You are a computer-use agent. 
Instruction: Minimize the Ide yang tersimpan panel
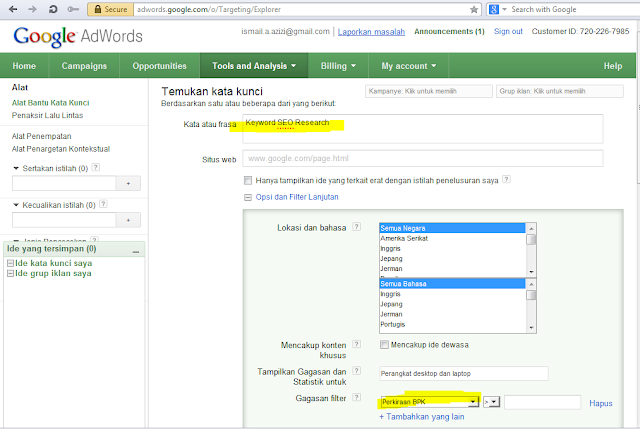click(x=136, y=251)
